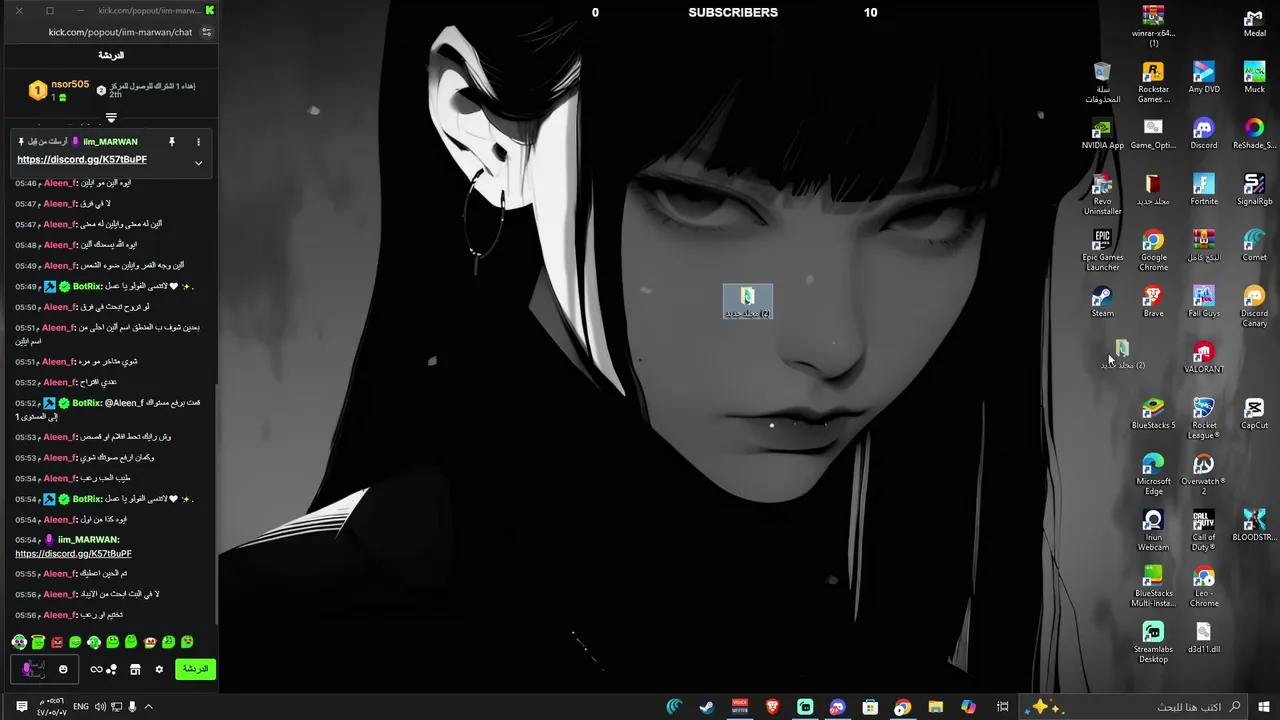Select the new folder (2) in desktop center
The height and width of the screenshot is (720, 1280).
tap(748, 302)
